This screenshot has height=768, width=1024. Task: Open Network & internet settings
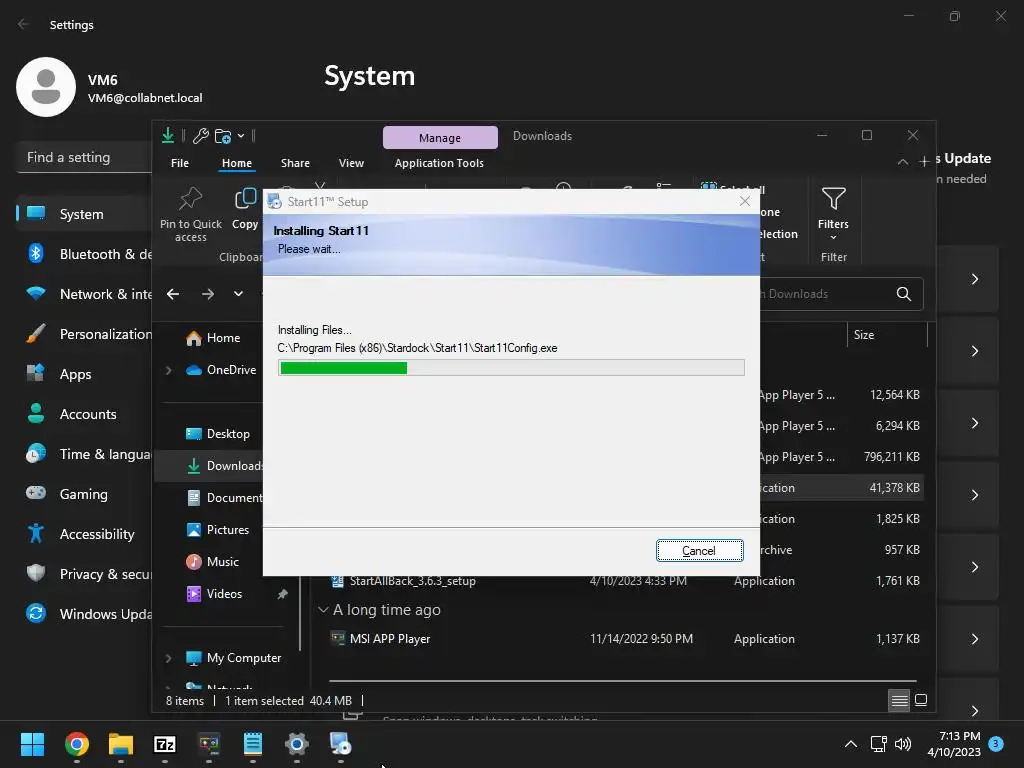coord(85,294)
